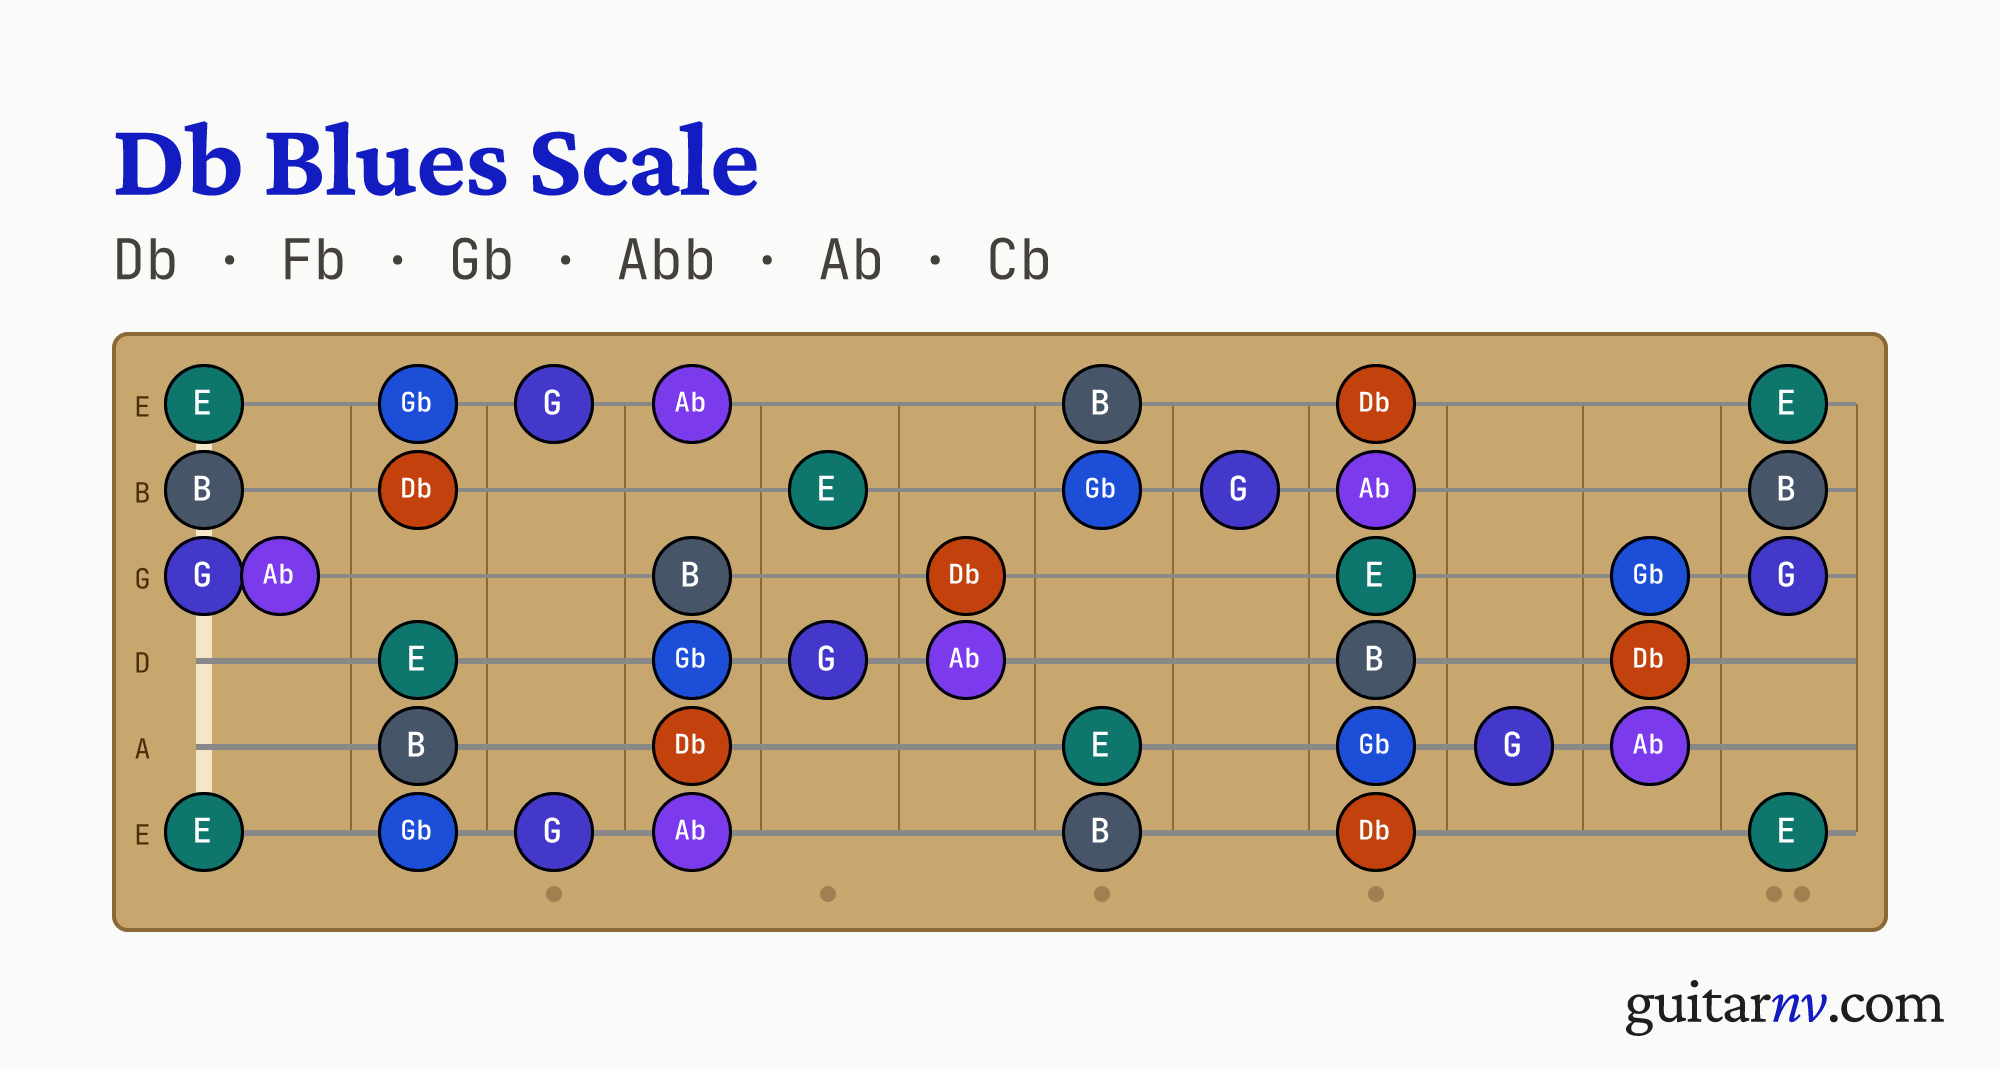Select the open B string note
The height and width of the screenshot is (1068, 2000).
204,490
